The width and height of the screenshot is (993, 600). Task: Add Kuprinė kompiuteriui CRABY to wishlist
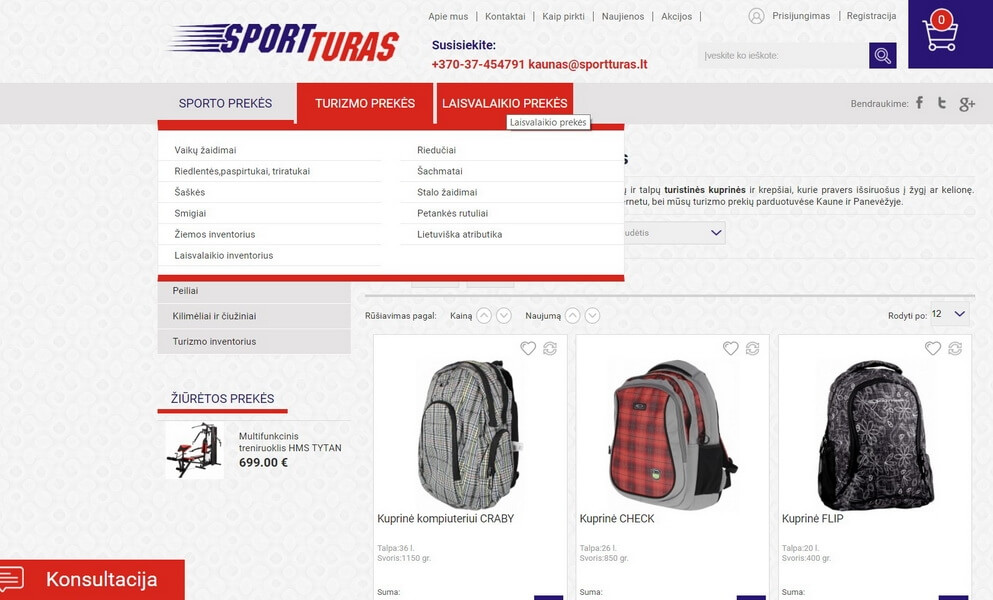pyautogui.click(x=528, y=348)
